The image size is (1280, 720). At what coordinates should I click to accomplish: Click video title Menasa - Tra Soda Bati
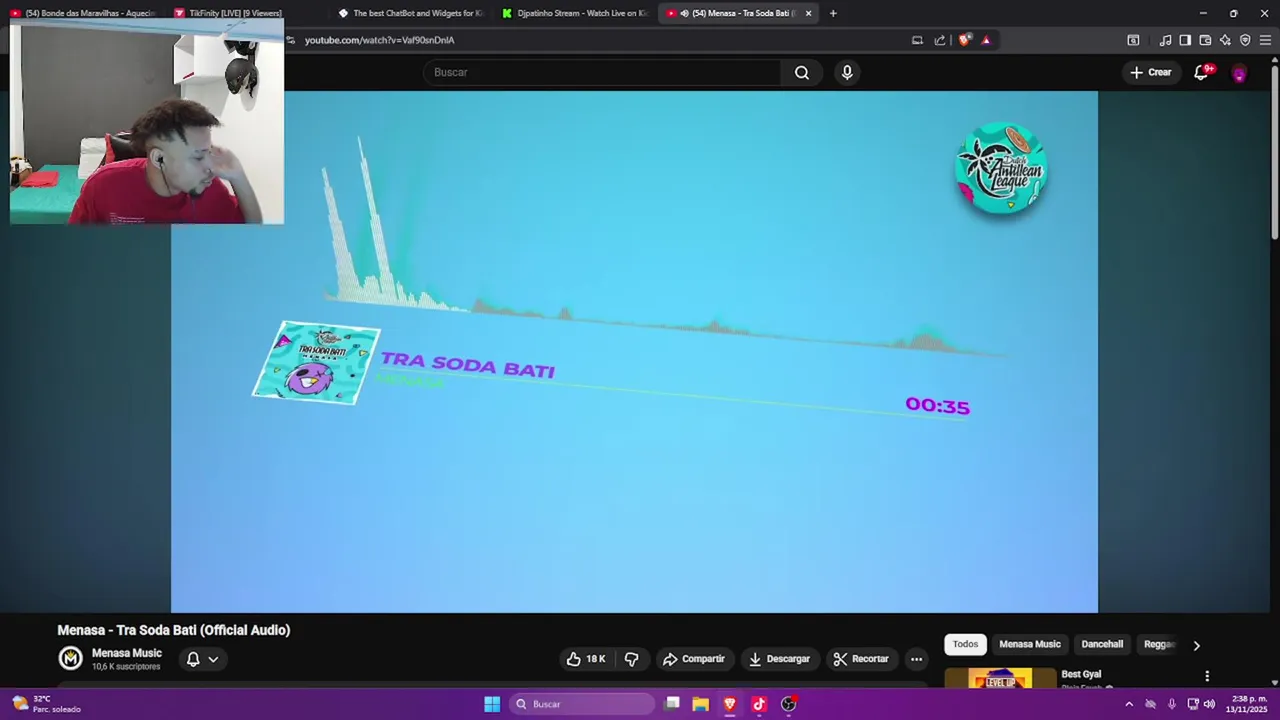coord(174,630)
